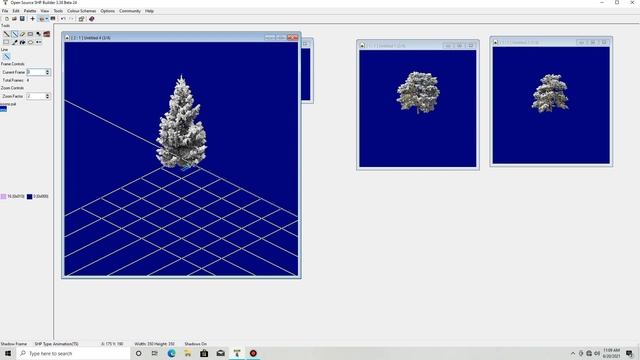Click the 'Width: 350 Height: 350' status text

coord(154,344)
